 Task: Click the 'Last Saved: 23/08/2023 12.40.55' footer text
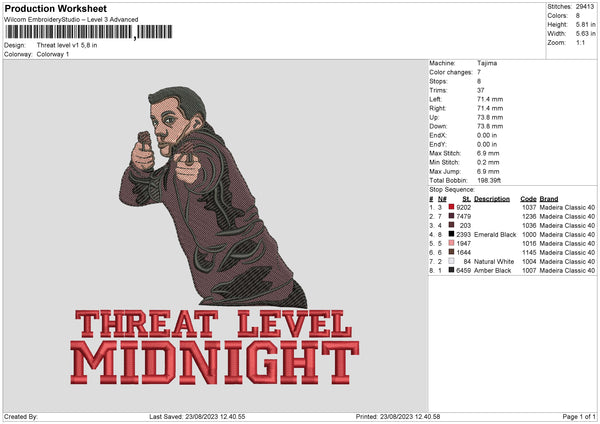[197, 416]
